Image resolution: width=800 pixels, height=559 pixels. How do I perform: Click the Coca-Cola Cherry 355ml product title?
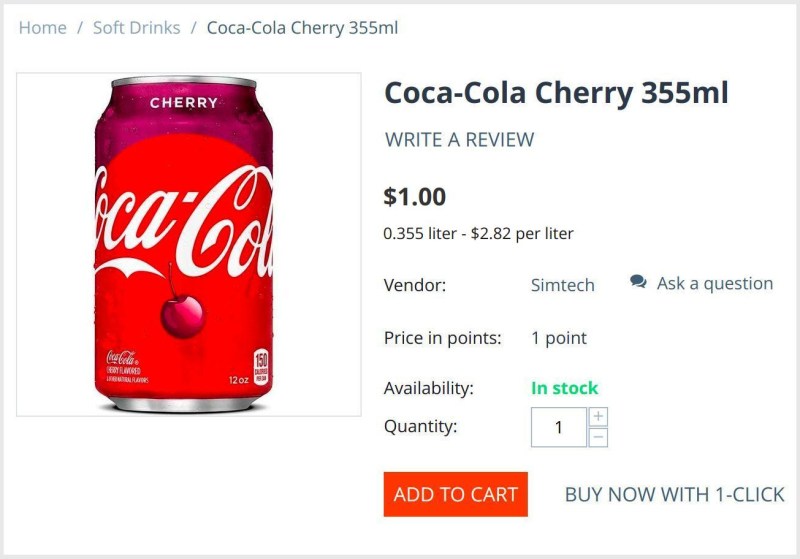[556, 93]
